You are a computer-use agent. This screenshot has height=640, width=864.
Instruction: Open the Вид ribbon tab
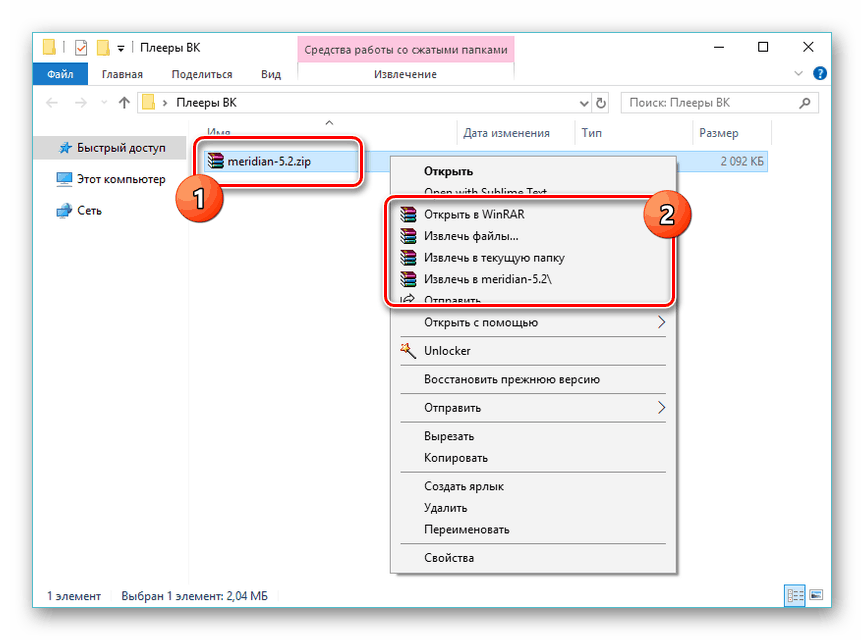(x=271, y=74)
